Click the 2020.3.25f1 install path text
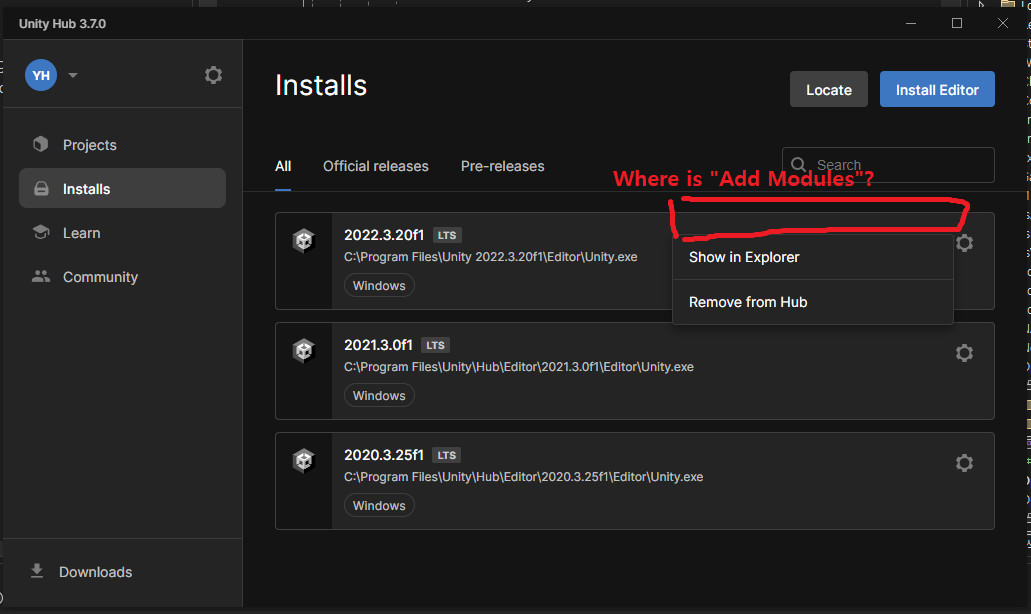Screen dimensions: 1031x614 tap(523, 477)
